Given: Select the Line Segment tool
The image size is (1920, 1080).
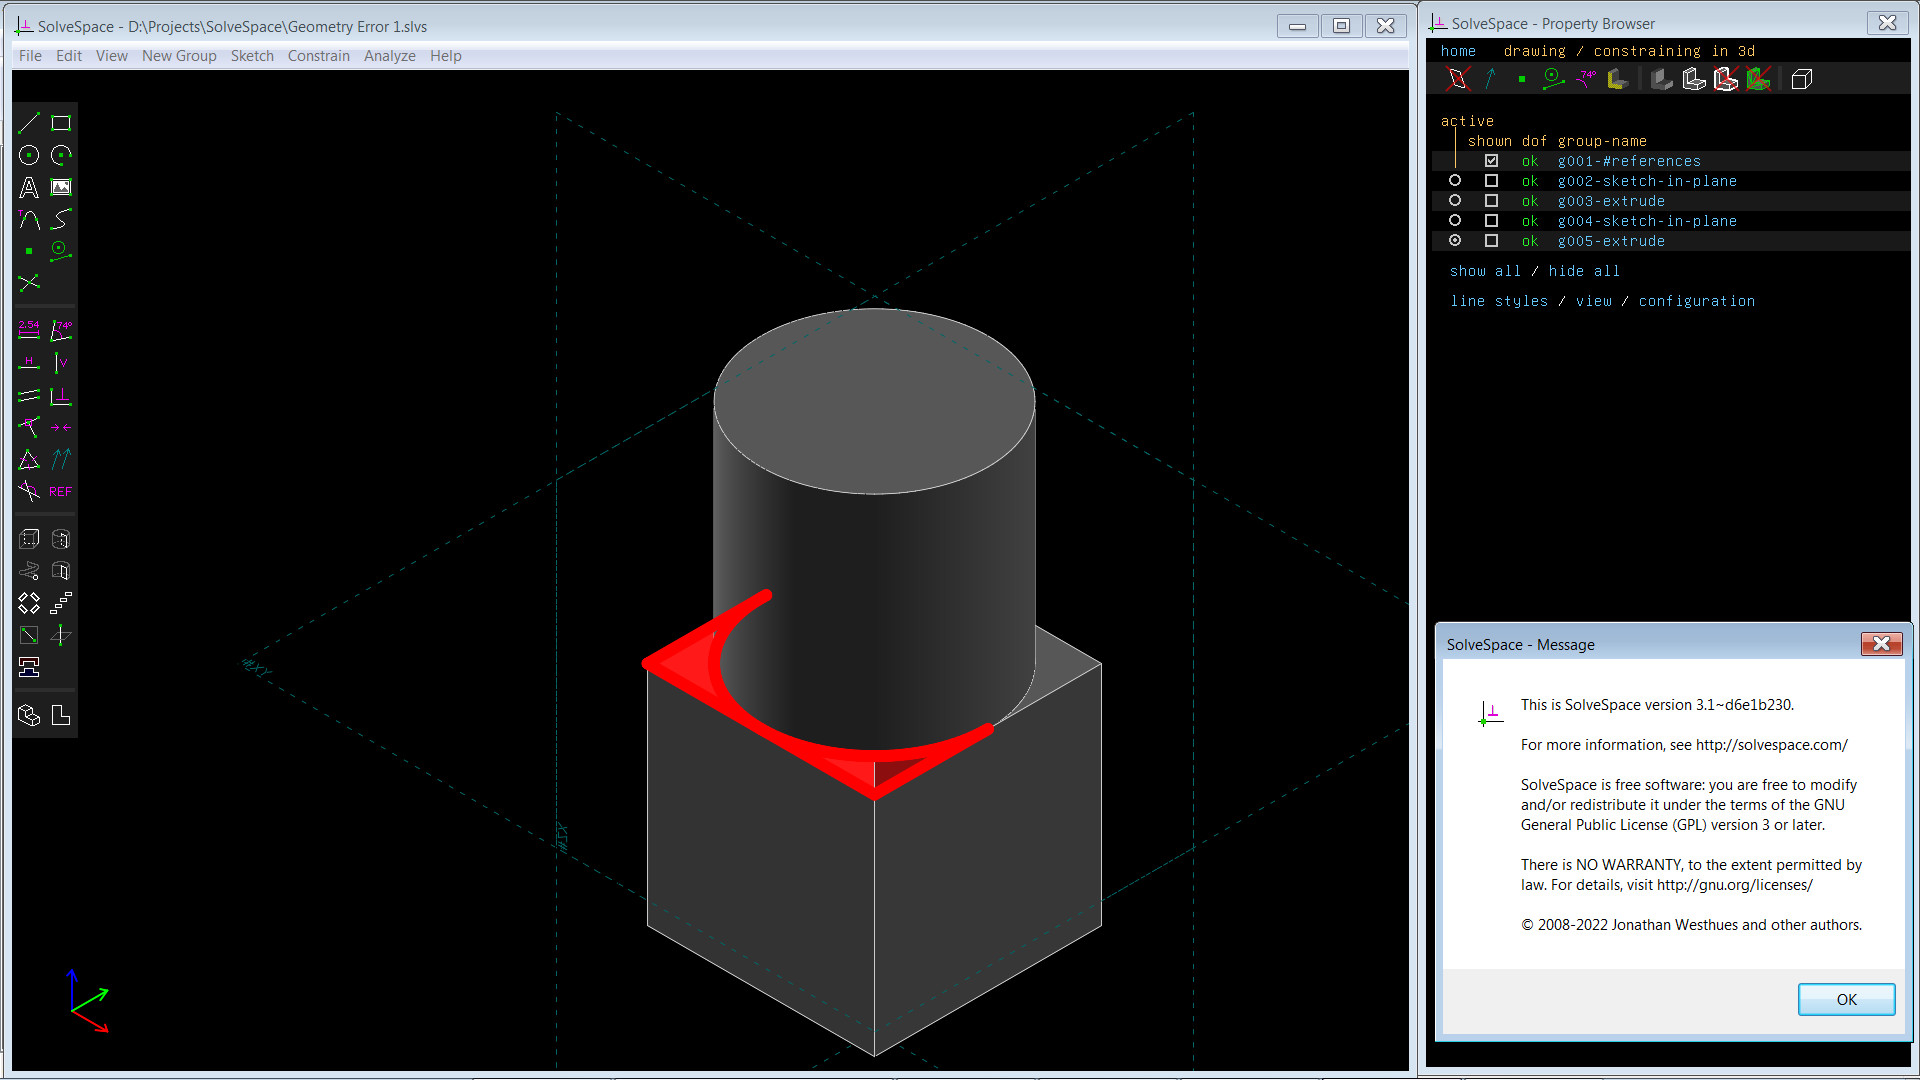Looking at the screenshot, I should (28, 122).
